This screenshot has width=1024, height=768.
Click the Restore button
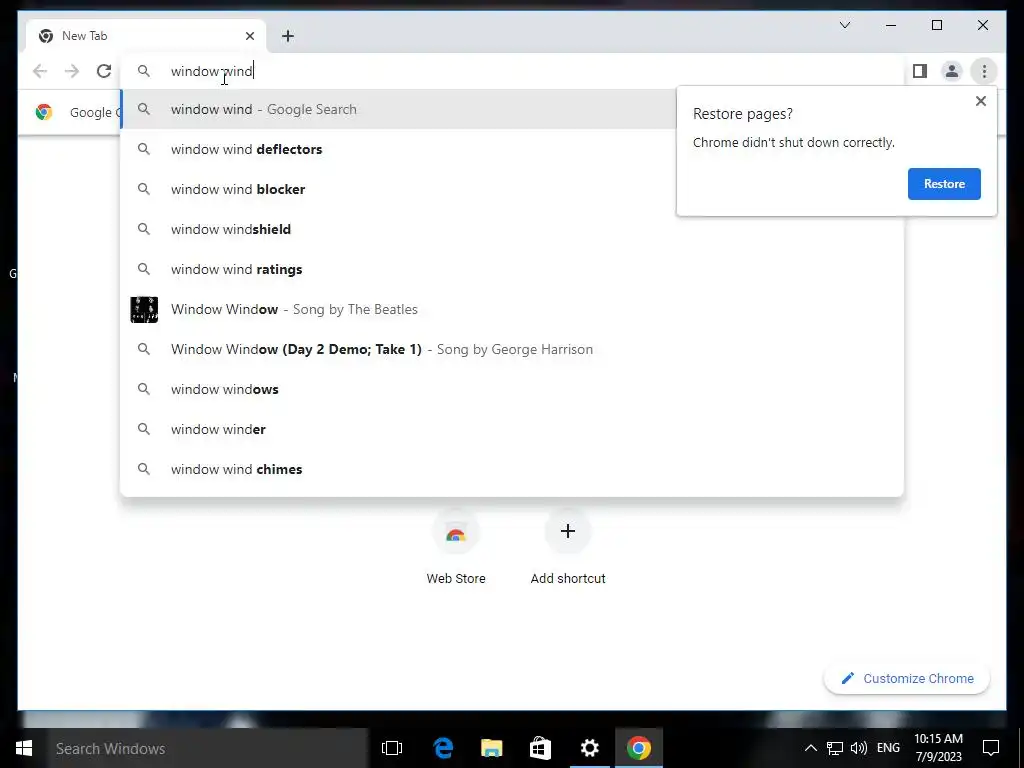pyautogui.click(x=944, y=184)
